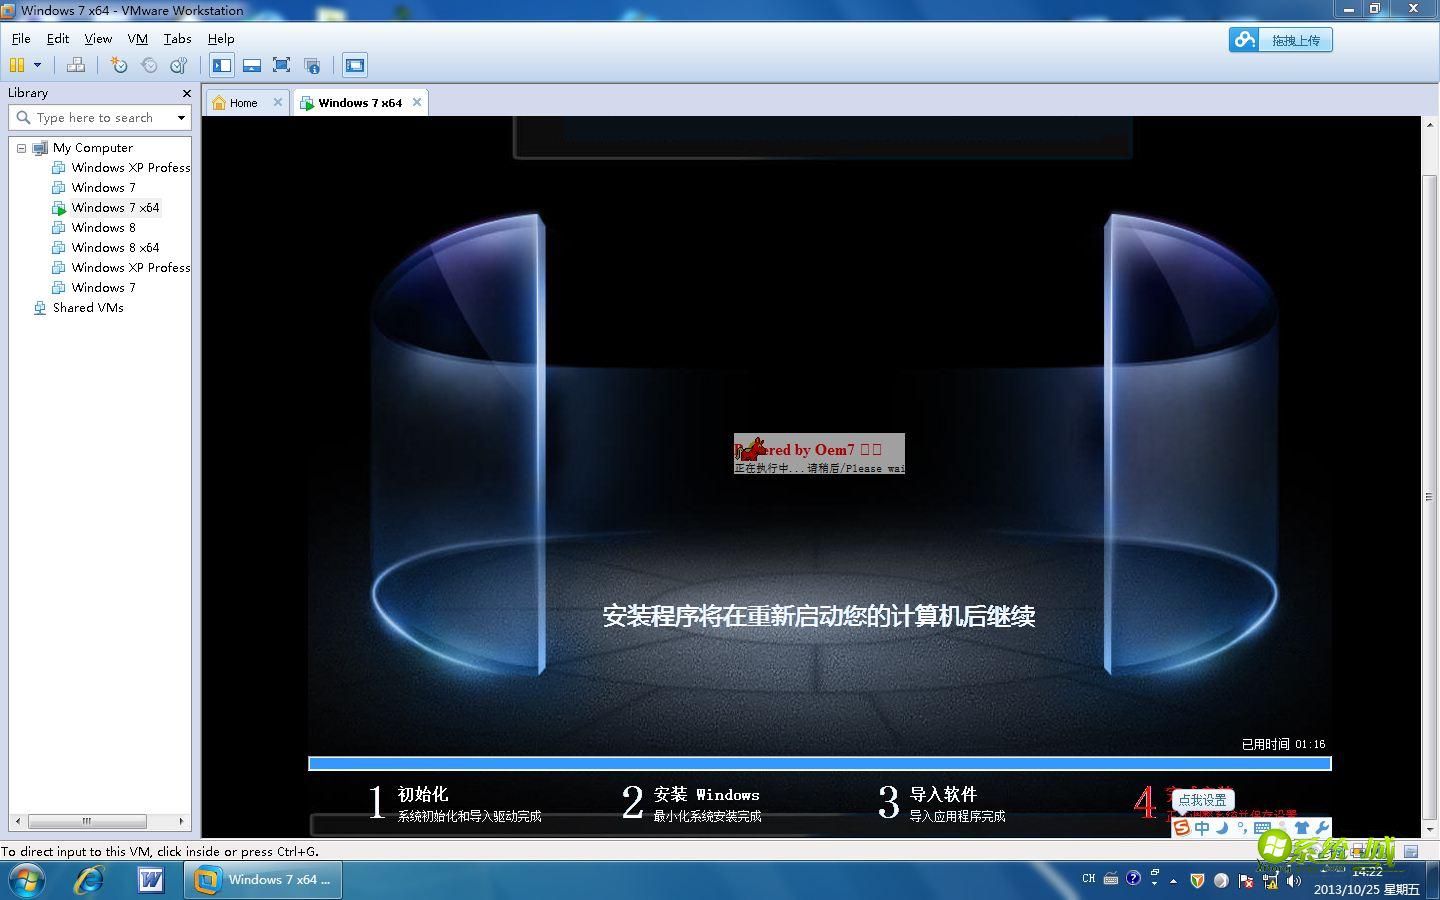Collapse the My Computer tree node
The height and width of the screenshot is (900, 1440).
[x=22, y=147]
